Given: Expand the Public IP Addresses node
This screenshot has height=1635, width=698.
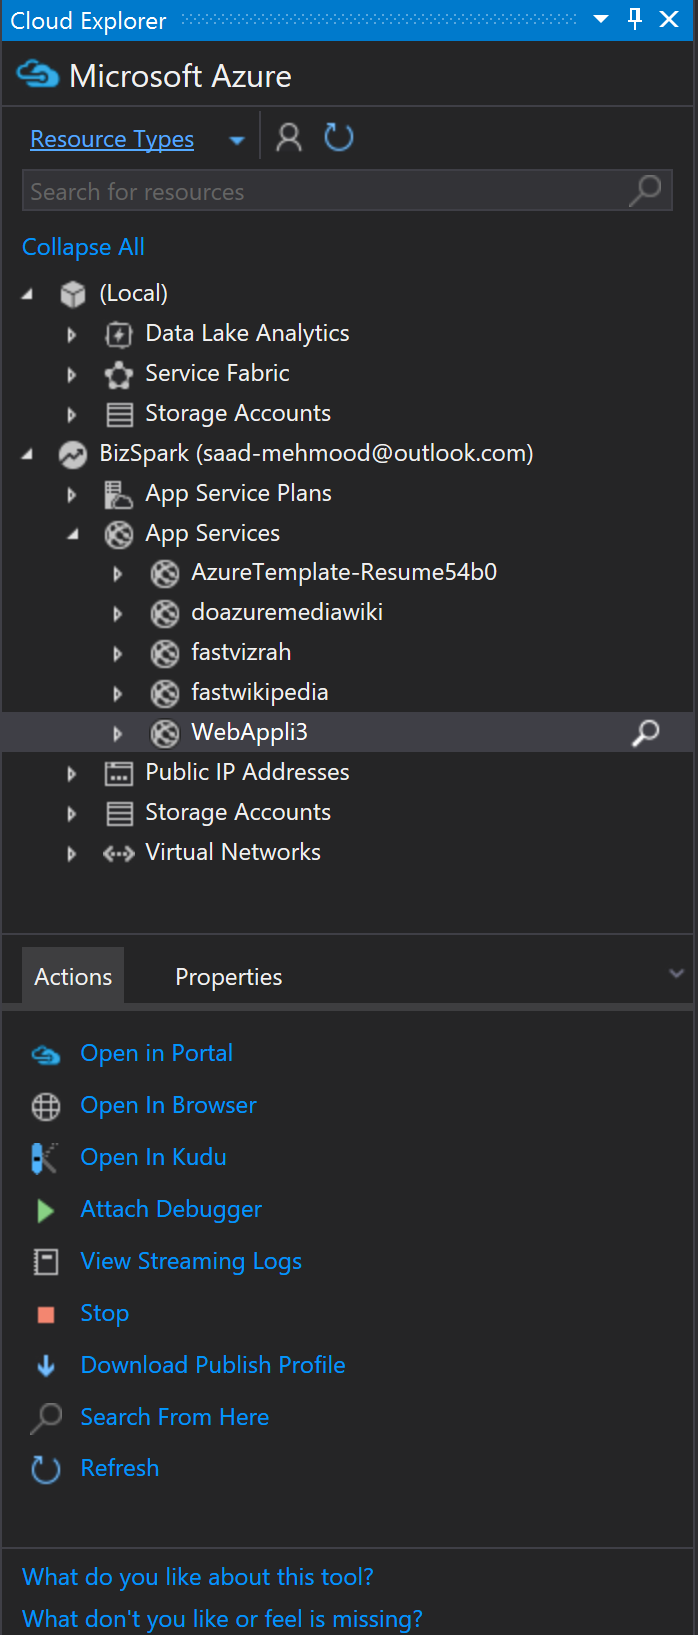Looking at the screenshot, I should 71,773.
